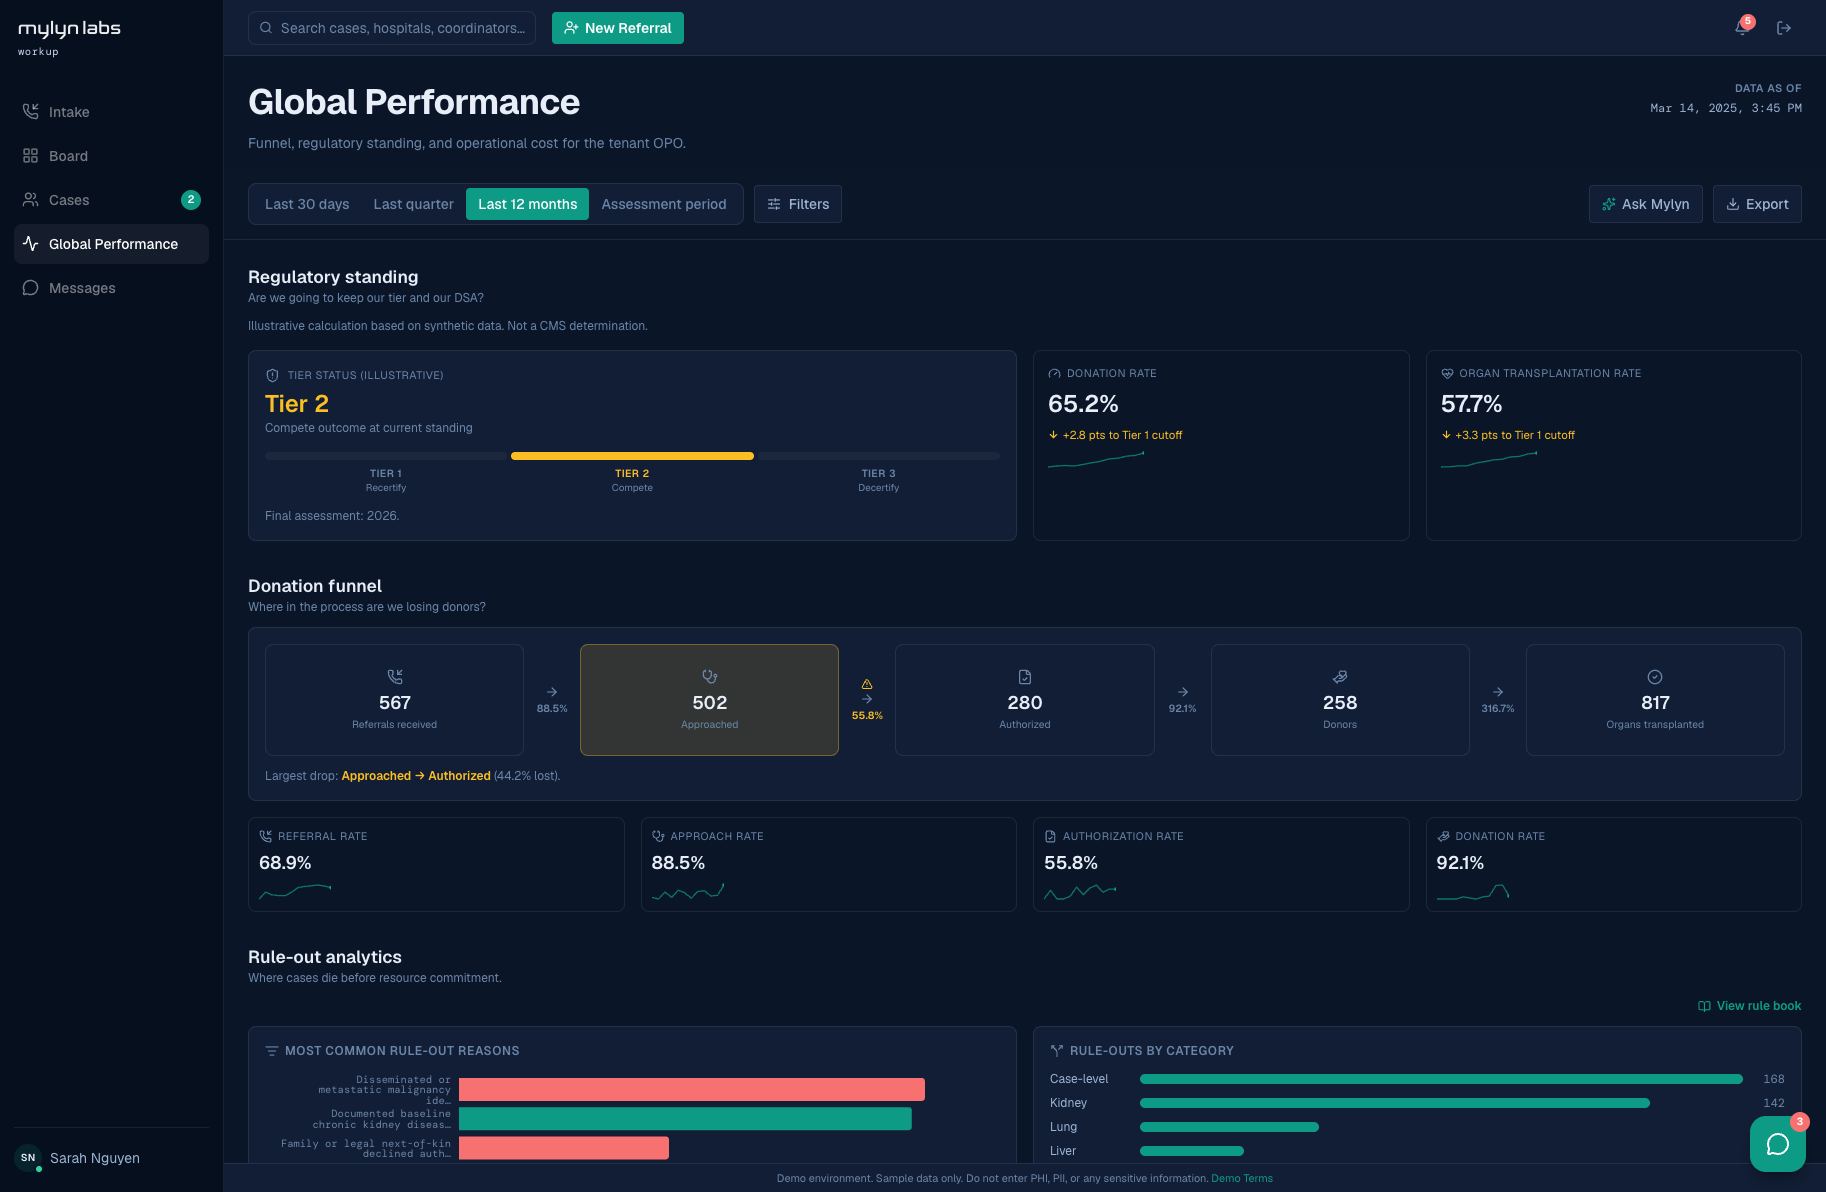This screenshot has width=1826, height=1192.
Task: Open the View rule book link
Action: (x=1750, y=1006)
